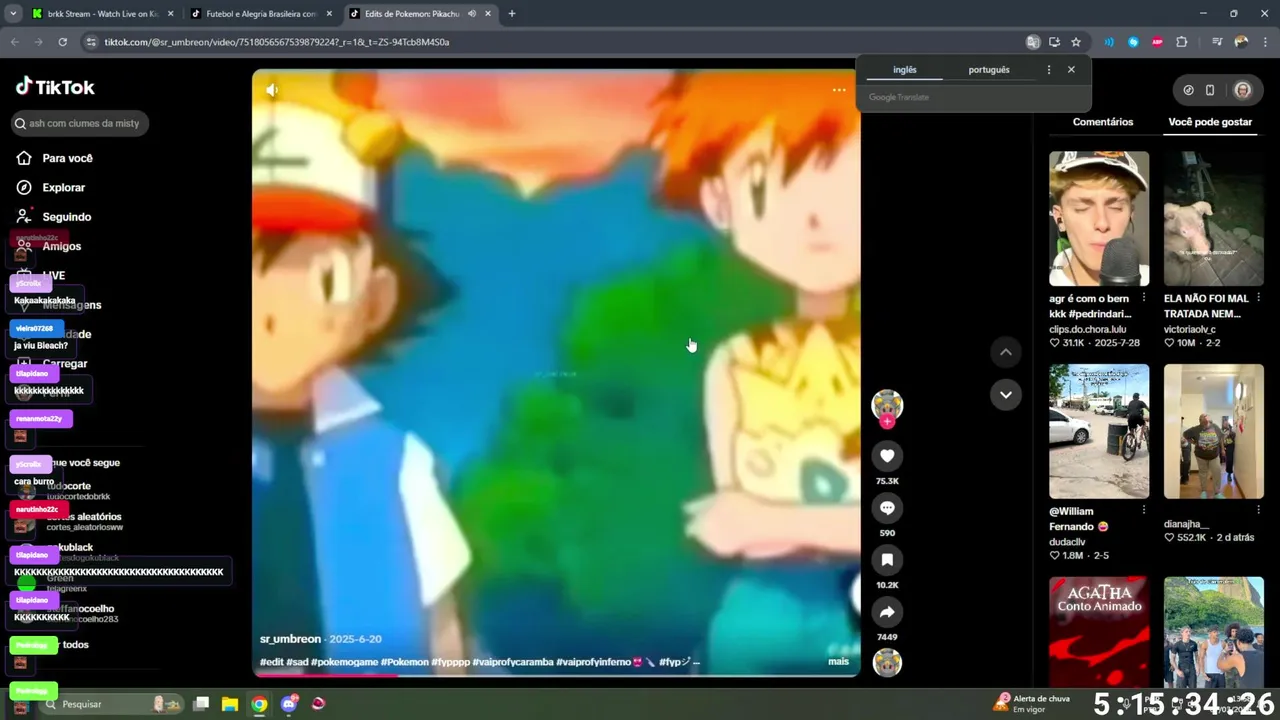Open the Chrome profile avatar
The height and width of the screenshot is (720, 1280).
tap(1241, 42)
